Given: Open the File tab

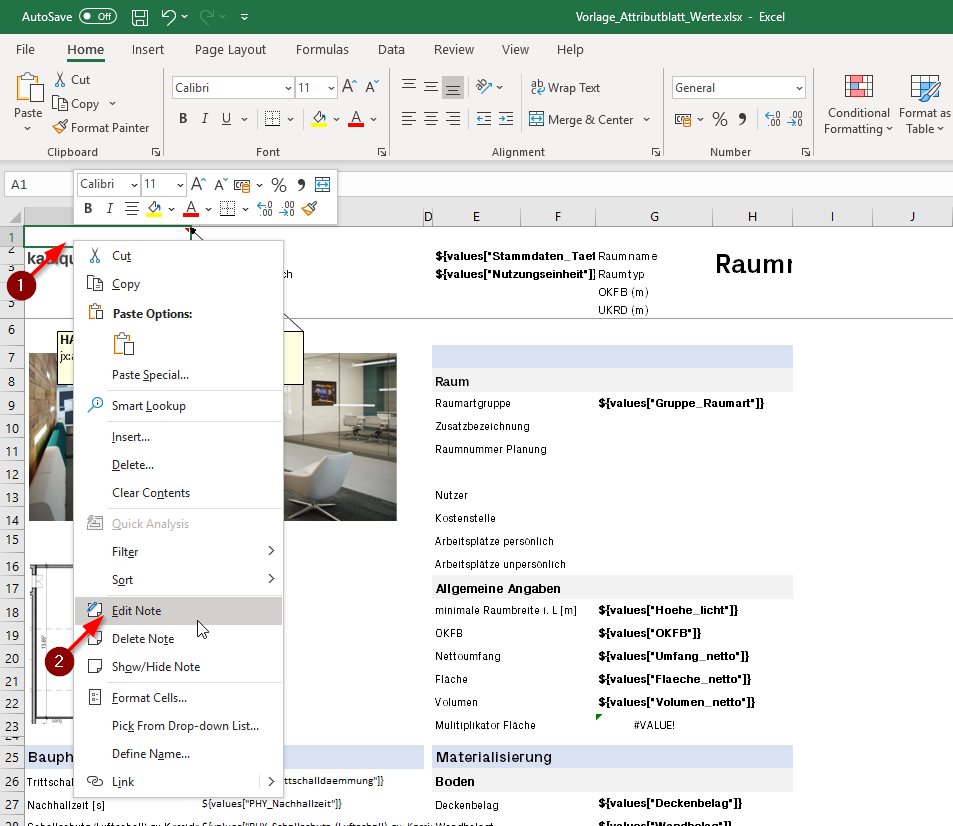Looking at the screenshot, I should pyautogui.click(x=25, y=50).
